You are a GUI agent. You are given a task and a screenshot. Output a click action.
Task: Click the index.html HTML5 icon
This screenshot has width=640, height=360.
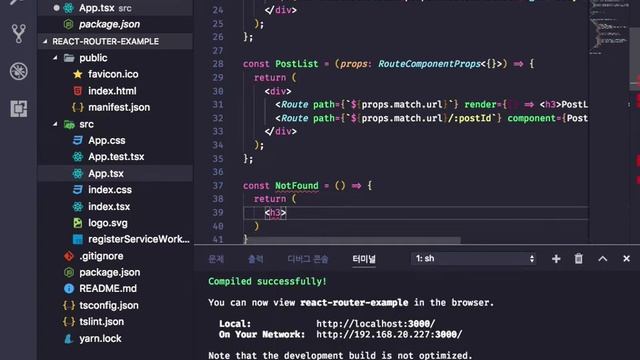(x=78, y=91)
